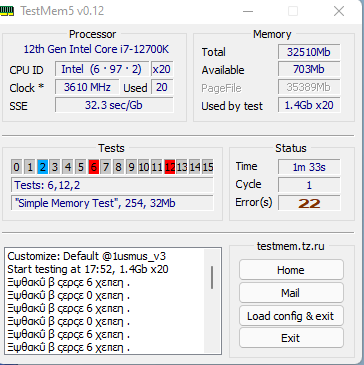Screen dimensions: 364x365
Task: Select the red test box 6
Action: [93, 167]
